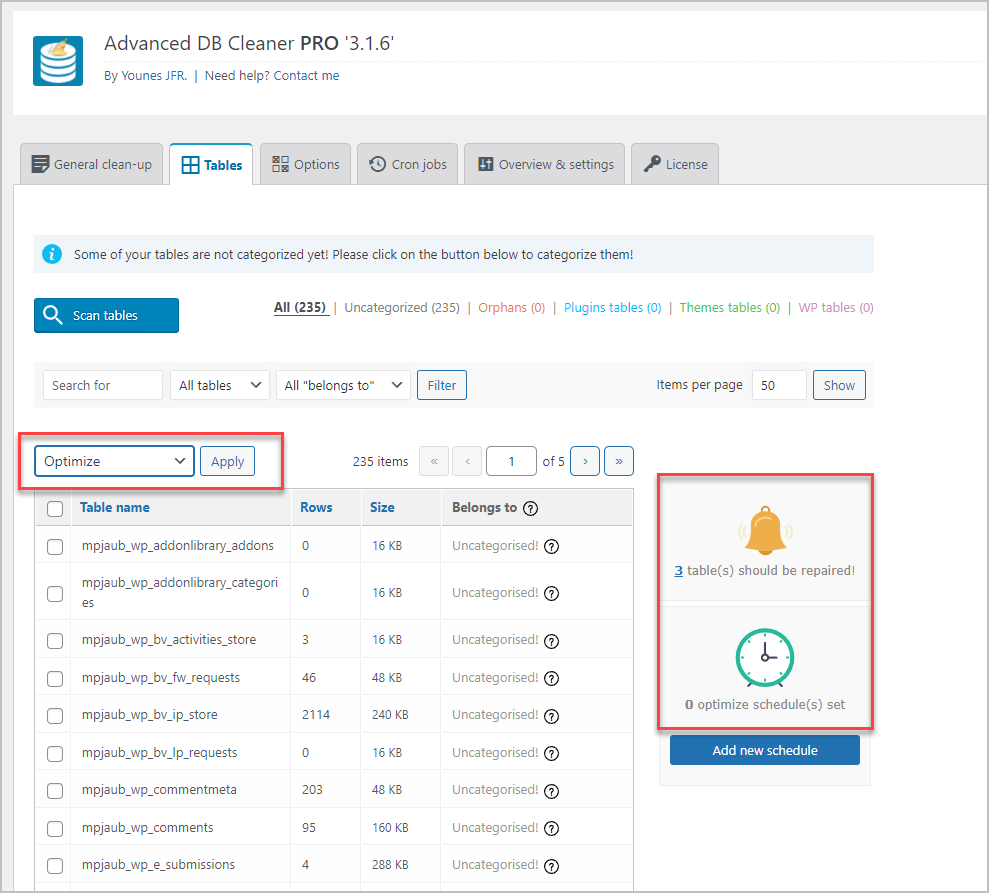Open the Optimize bulk action dropdown

pyautogui.click(x=113, y=460)
